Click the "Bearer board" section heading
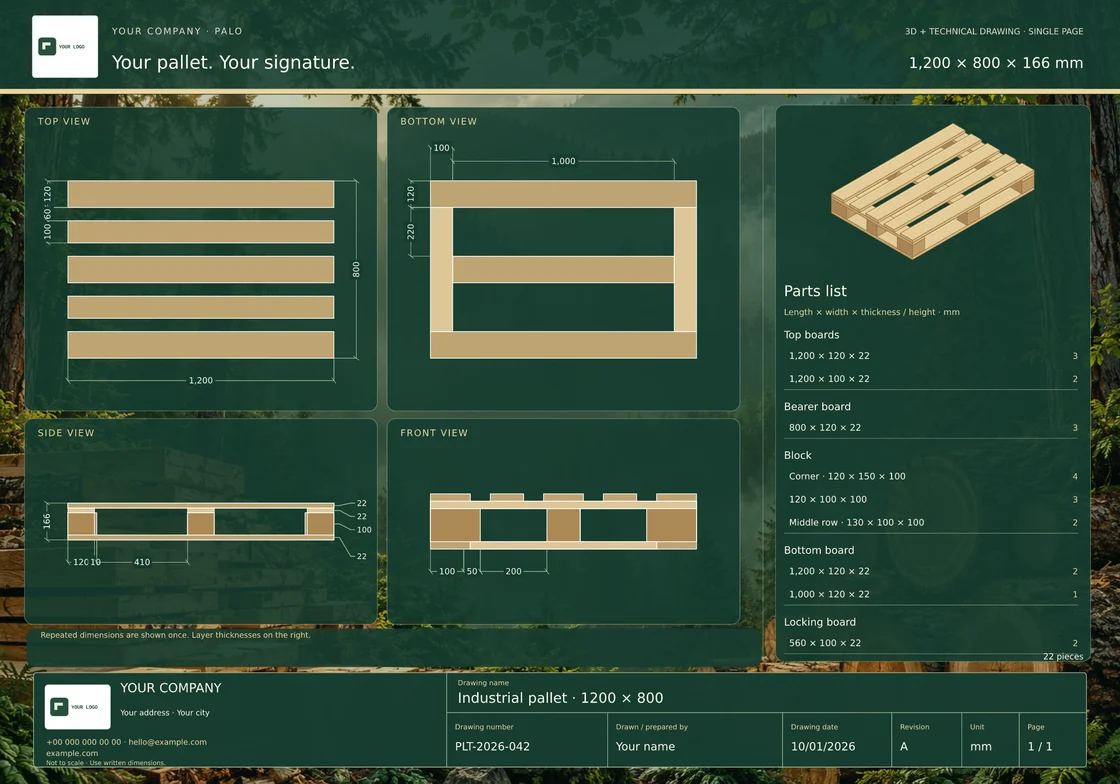The height and width of the screenshot is (784, 1120). (817, 407)
